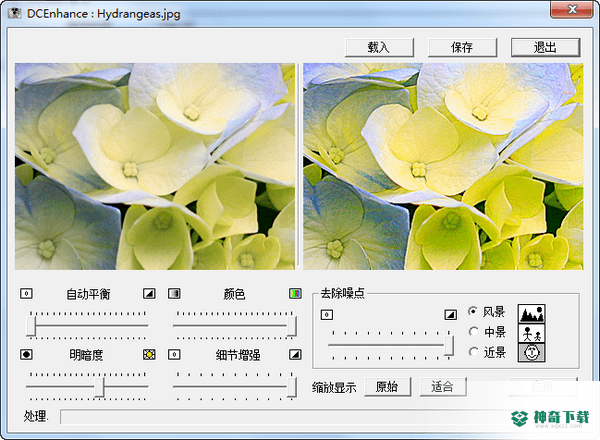Click the 明暗度 bright sun icon
The width and height of the screenshot is (600, 440).
point(149,355)
